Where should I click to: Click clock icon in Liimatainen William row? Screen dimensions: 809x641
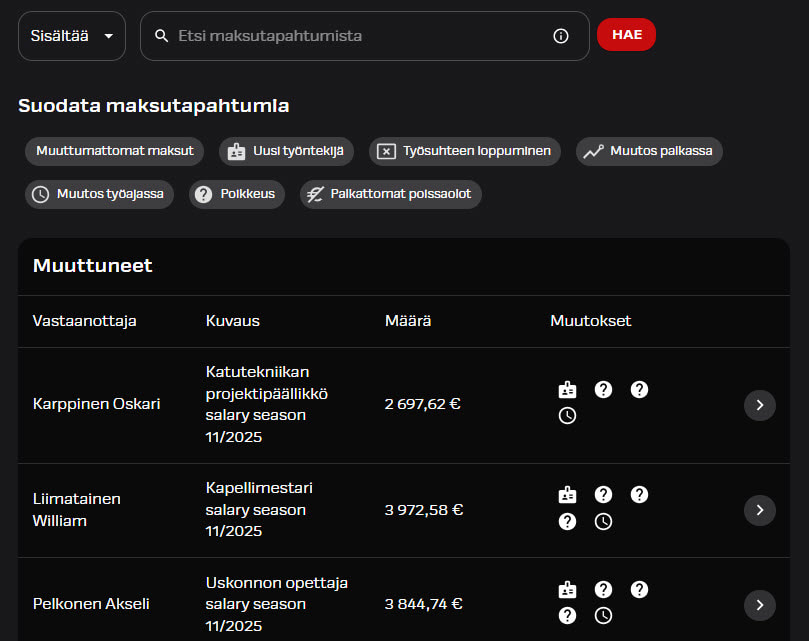click(603, 521)
